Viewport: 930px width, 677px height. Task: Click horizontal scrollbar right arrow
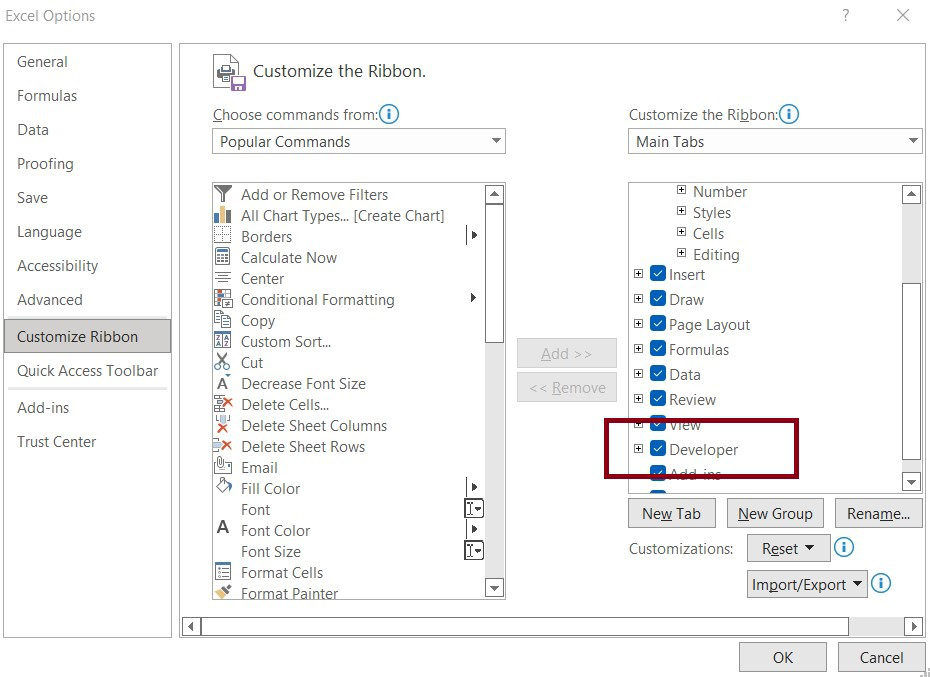click(x=913, y=626)
